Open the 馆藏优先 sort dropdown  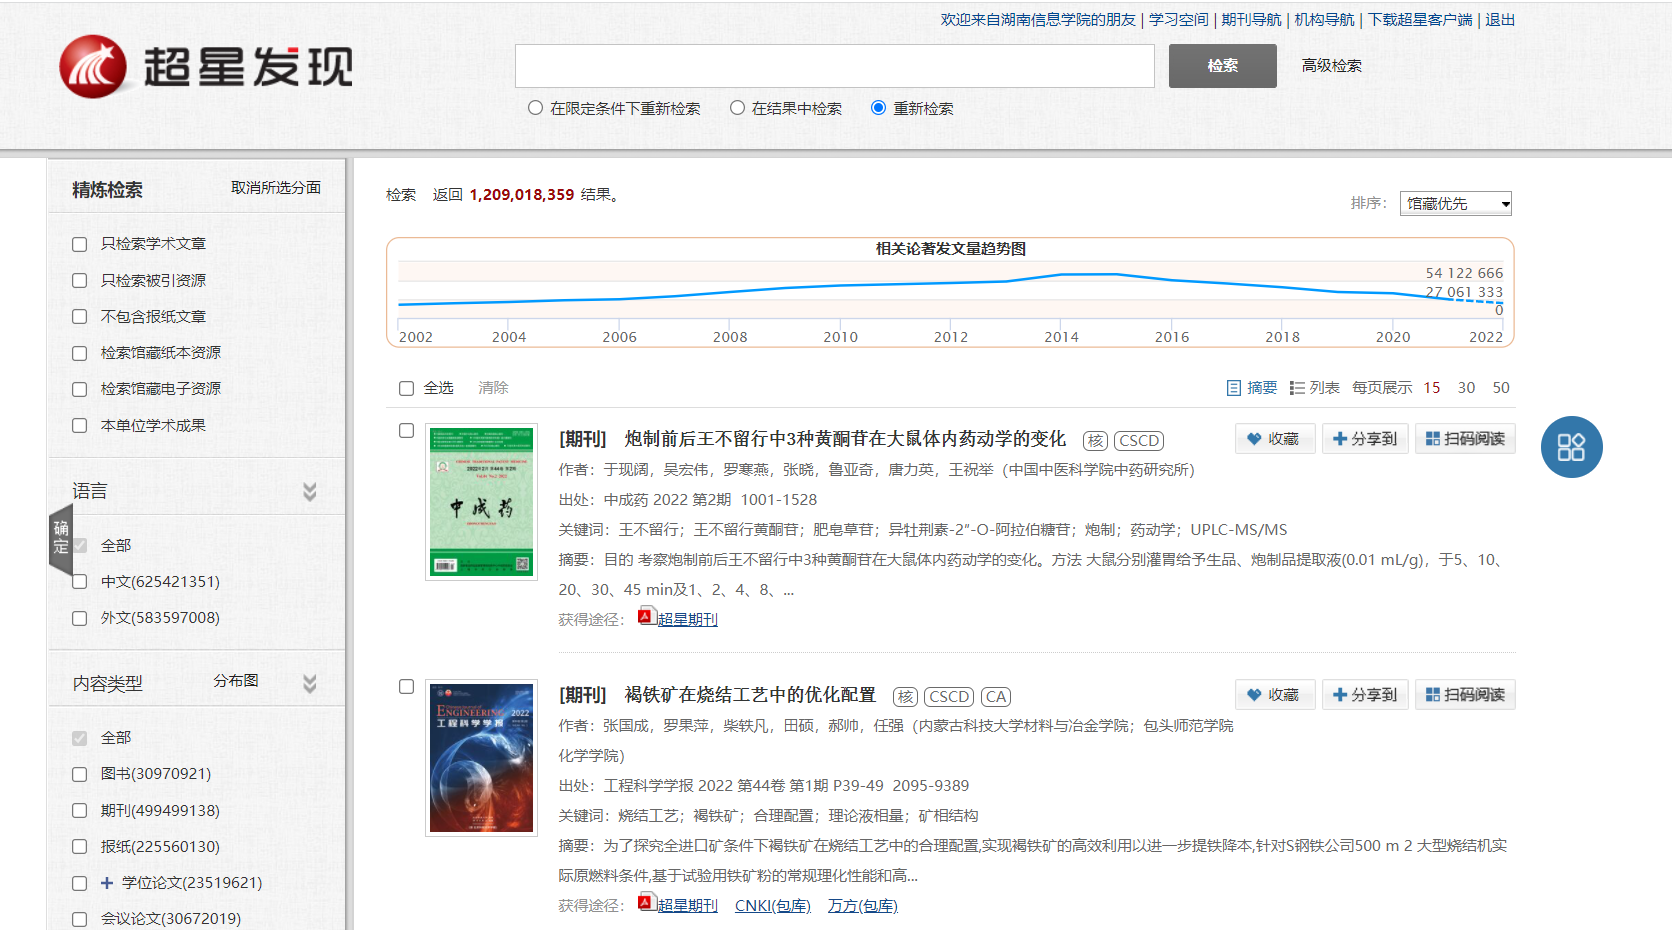click(x=1456, y=204)
